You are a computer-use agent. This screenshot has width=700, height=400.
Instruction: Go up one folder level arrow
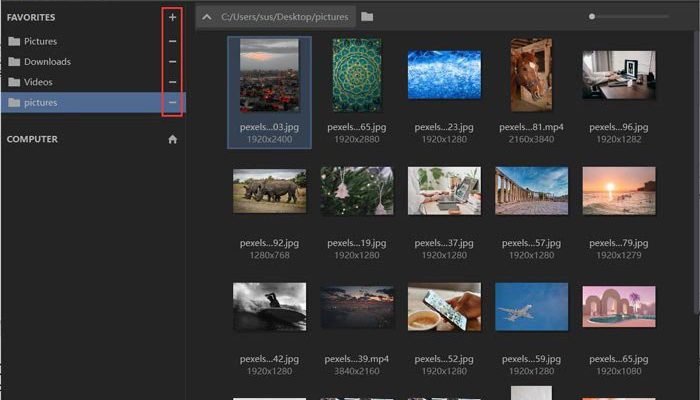point(207,17)
